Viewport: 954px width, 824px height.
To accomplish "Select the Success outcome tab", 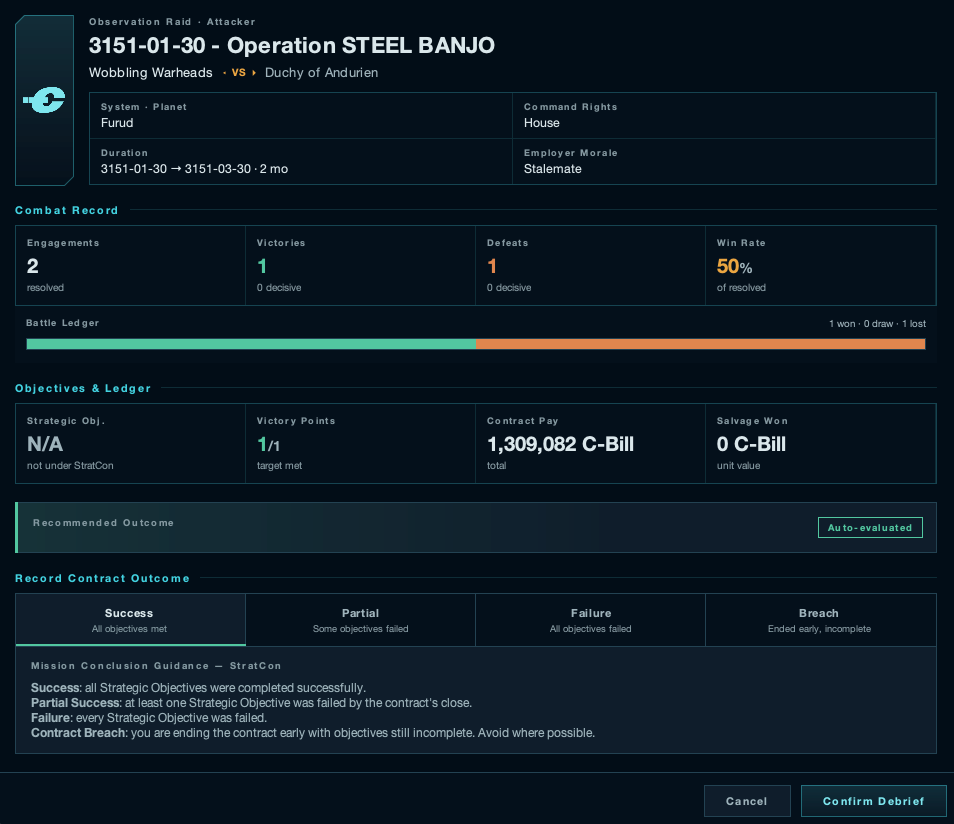I will (130, 620).
